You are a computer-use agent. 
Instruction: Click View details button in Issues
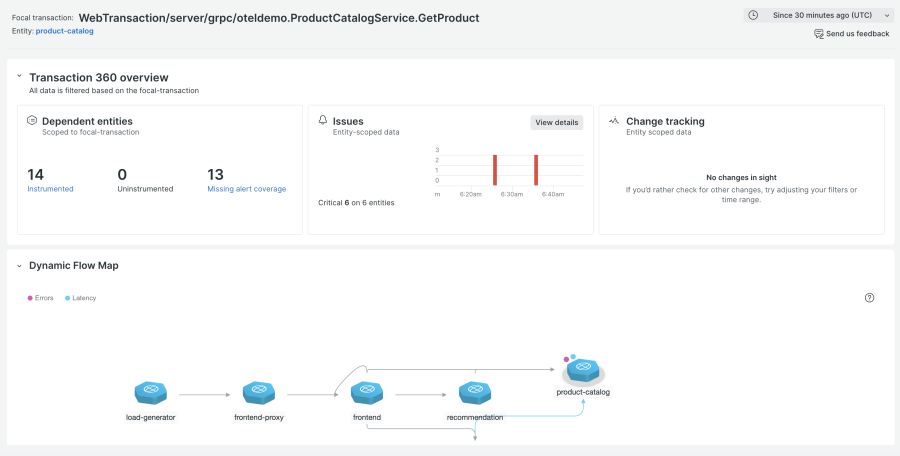[x=556, y=122]
